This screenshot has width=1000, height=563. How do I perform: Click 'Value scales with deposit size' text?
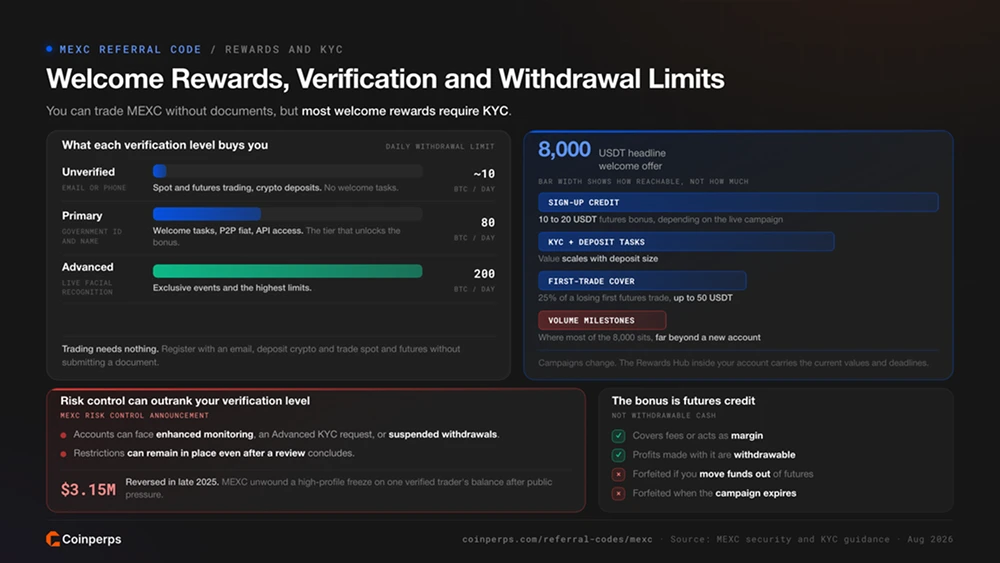pos(598,258)
